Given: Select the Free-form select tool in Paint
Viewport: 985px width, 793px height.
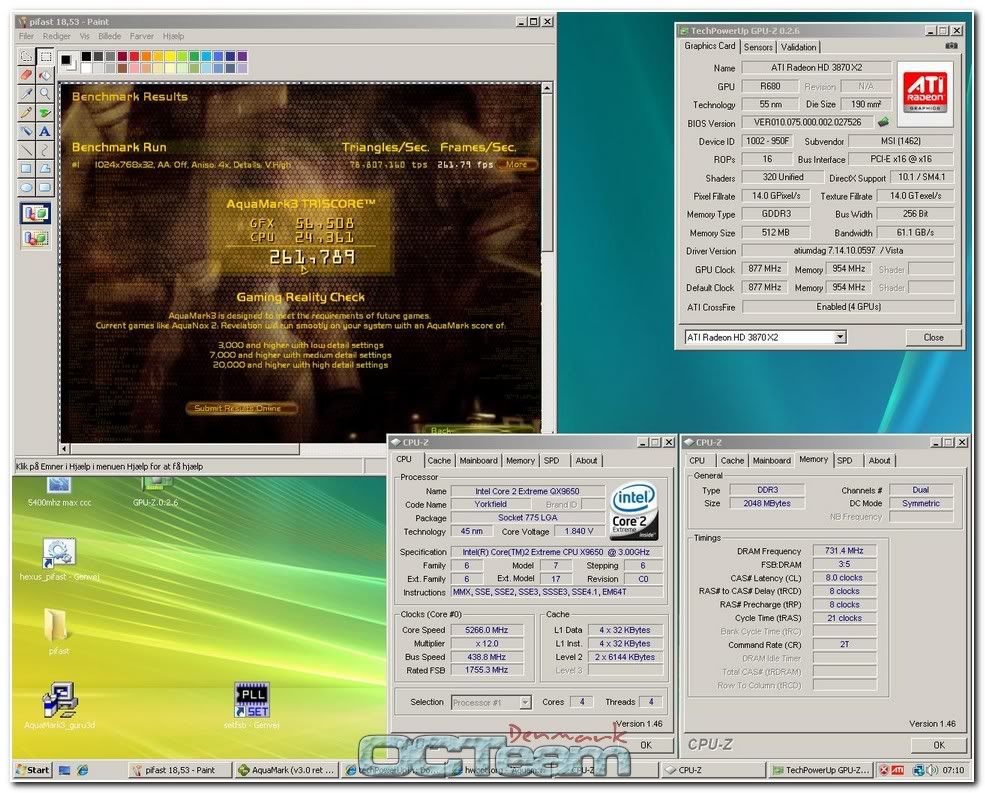Looking at the screenshot, I should (26, 57).
